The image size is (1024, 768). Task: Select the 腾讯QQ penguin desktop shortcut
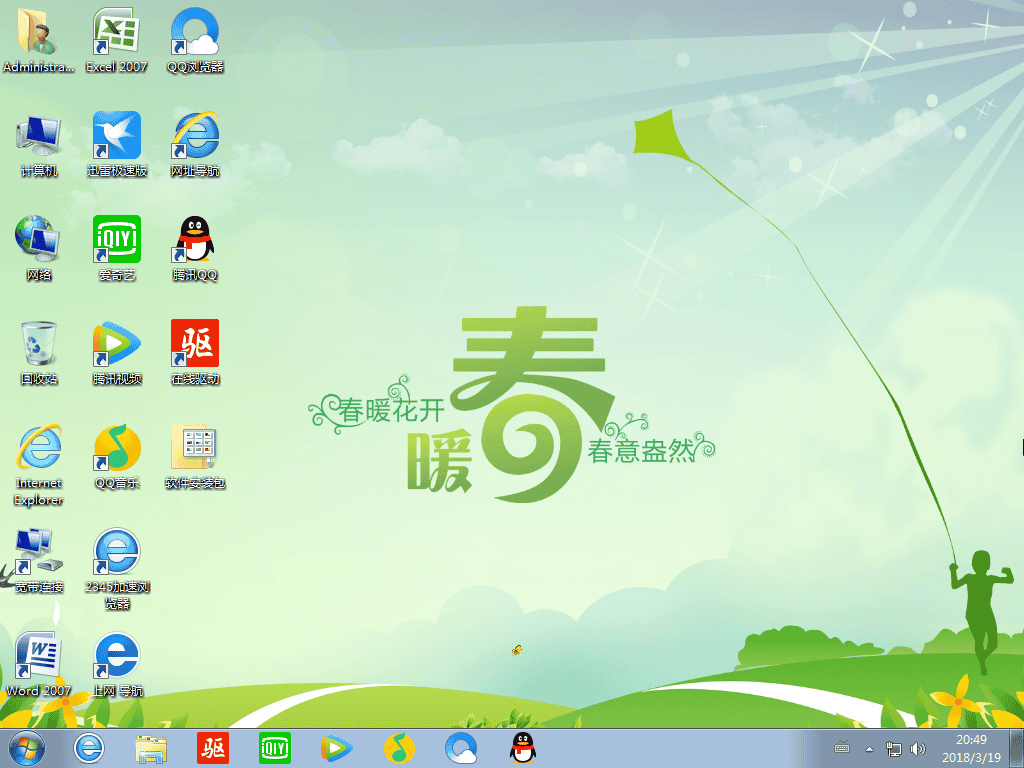click(x=195, y=249)
